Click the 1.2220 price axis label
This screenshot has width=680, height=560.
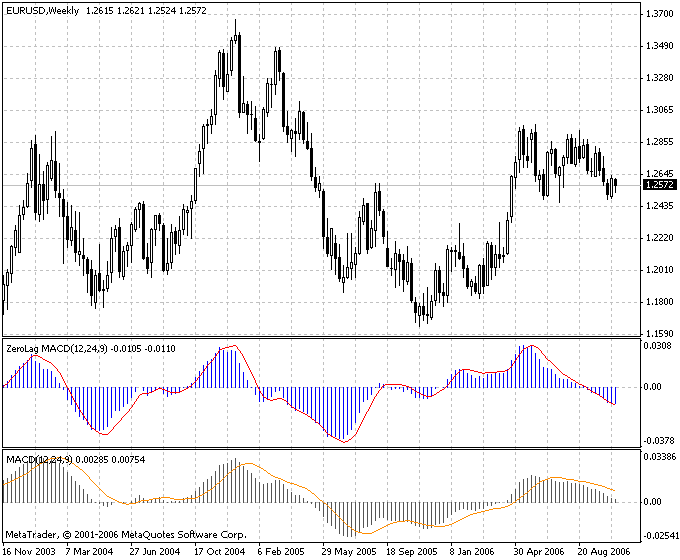click(659, 238)
